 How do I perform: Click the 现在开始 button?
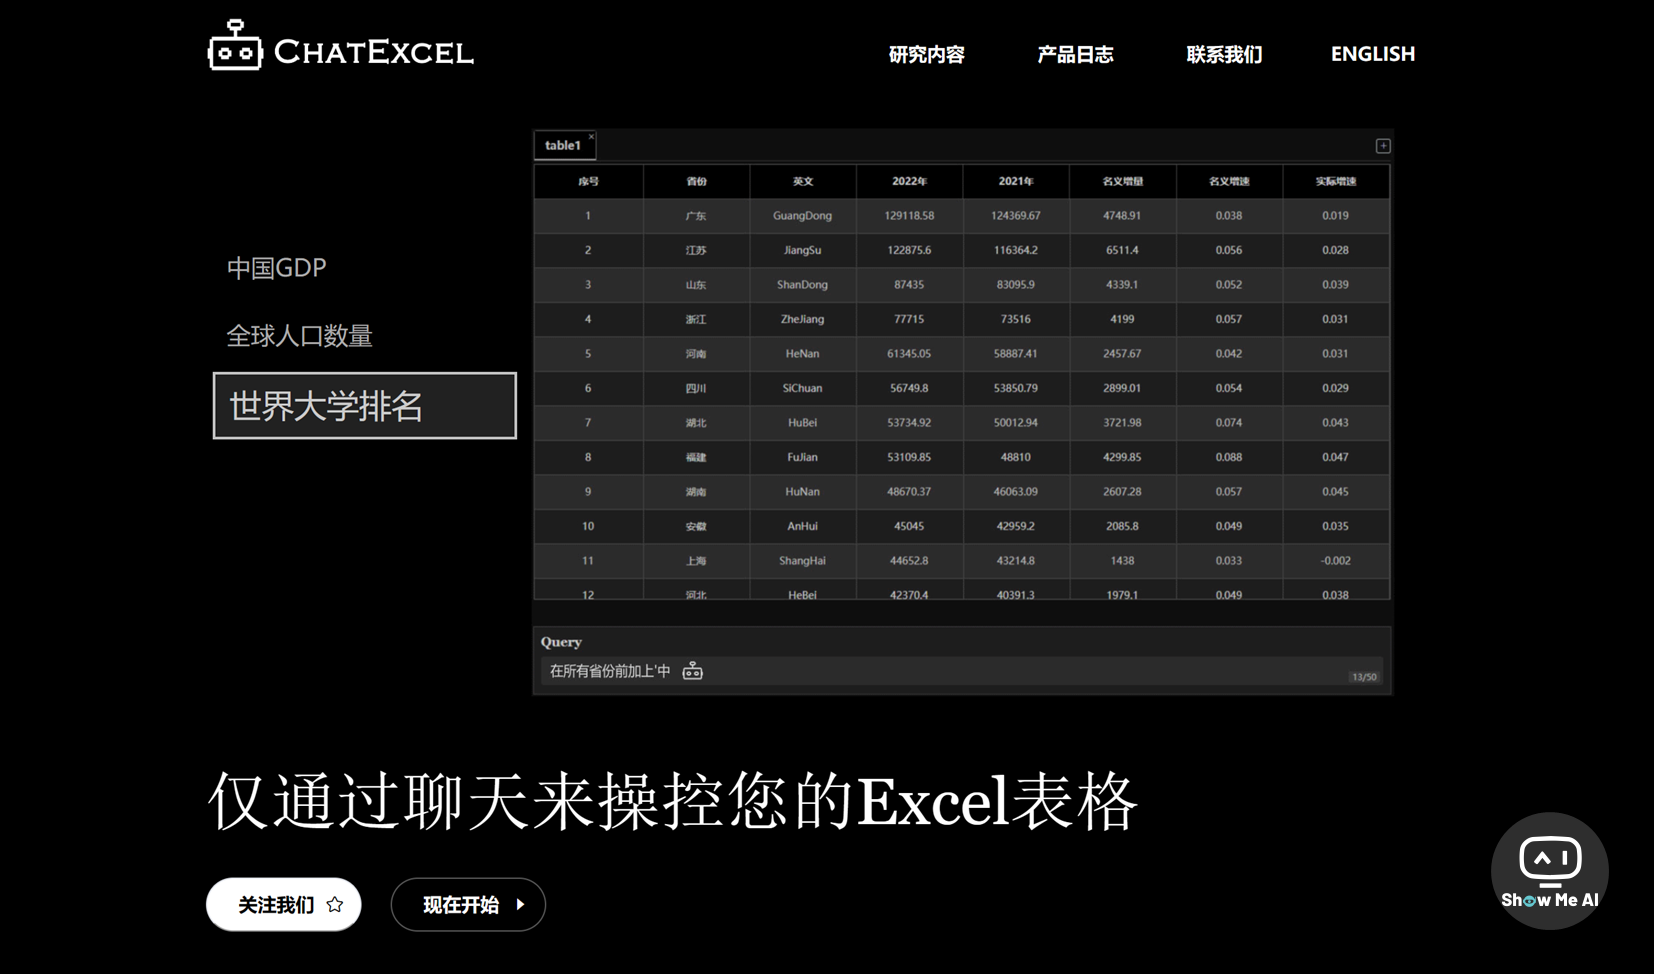point(468,904)
